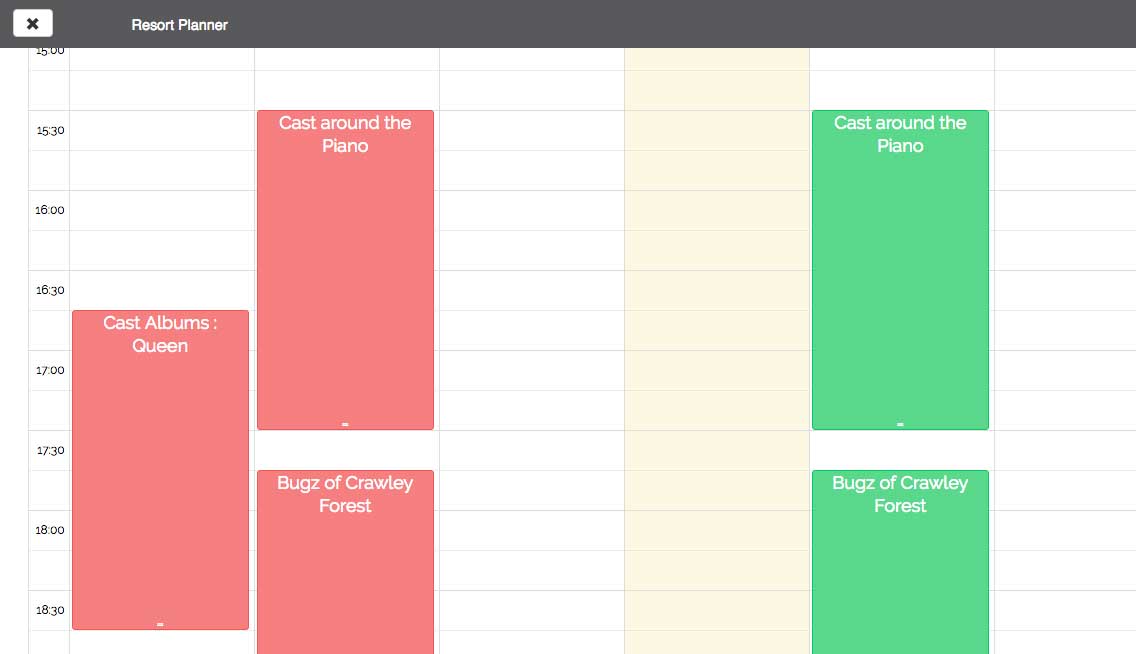Click the Resort Planner title text
The width and height of the screenshot is (1136, 654).
[179, 25]
